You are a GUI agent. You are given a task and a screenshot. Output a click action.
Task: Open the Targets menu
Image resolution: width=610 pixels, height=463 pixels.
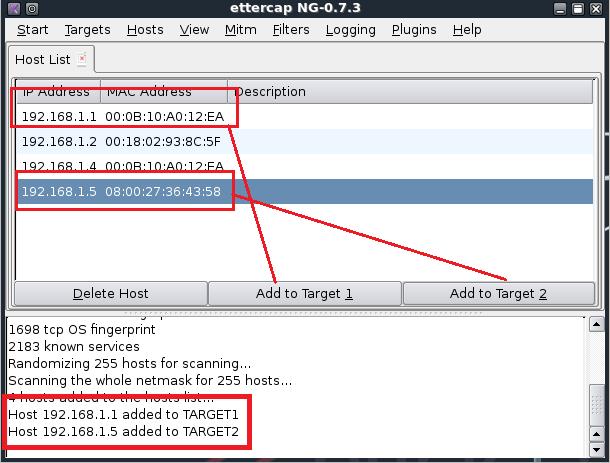point(88,30)
